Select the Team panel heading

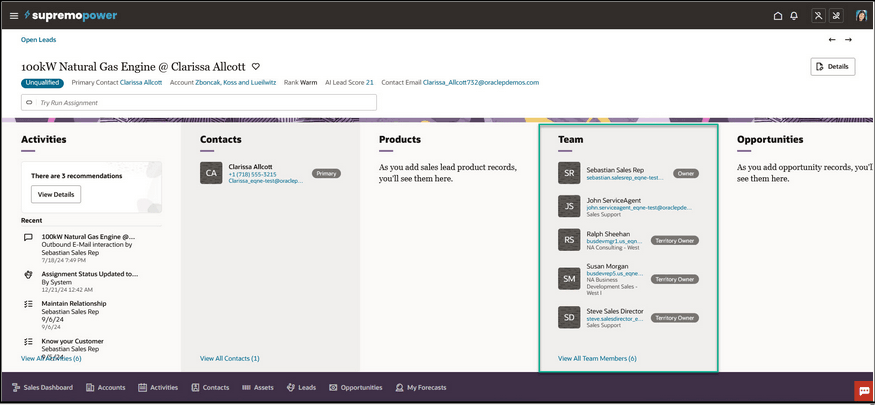click(570, 139)
